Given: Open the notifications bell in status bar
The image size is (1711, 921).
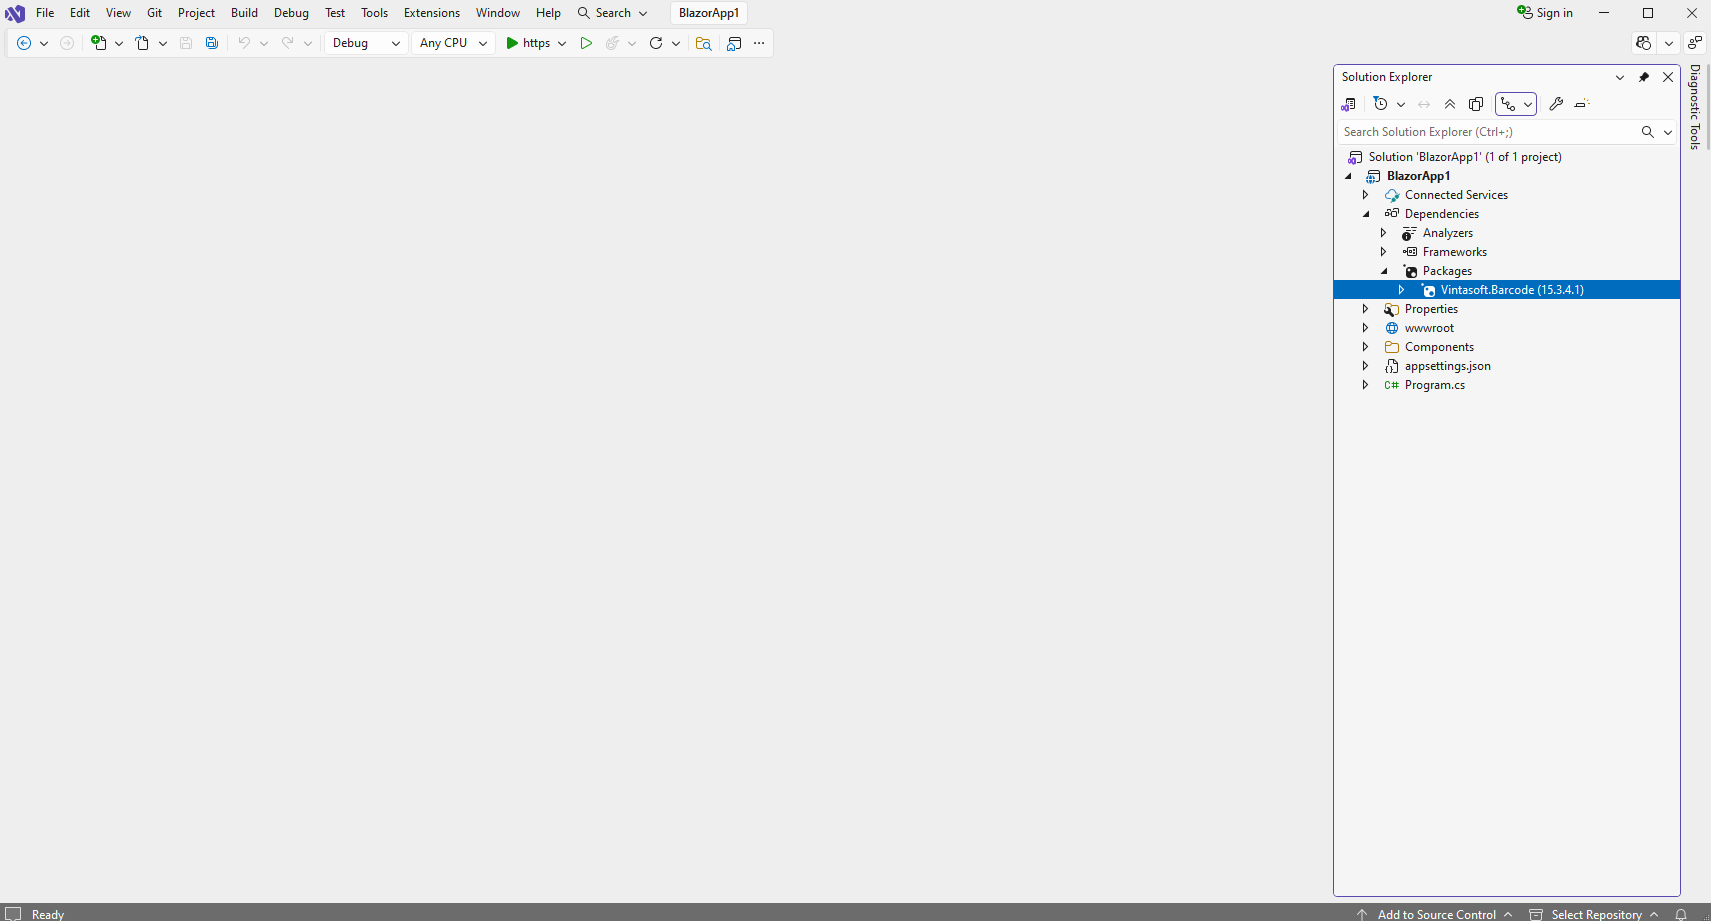Looking at the screenshot, I should (1681, 914).
